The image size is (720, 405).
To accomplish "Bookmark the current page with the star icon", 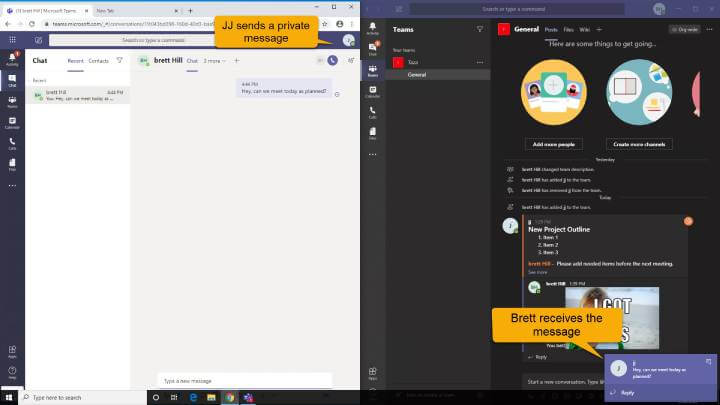I will coord(325,24).
